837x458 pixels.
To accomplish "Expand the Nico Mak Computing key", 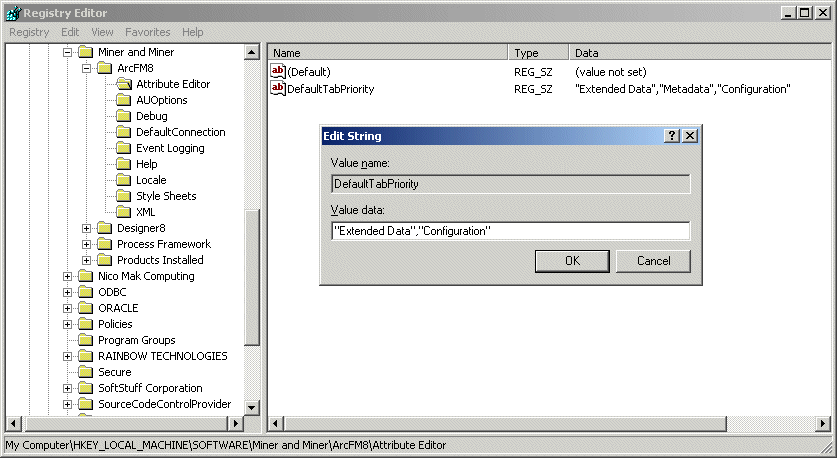I will point(68,276).
